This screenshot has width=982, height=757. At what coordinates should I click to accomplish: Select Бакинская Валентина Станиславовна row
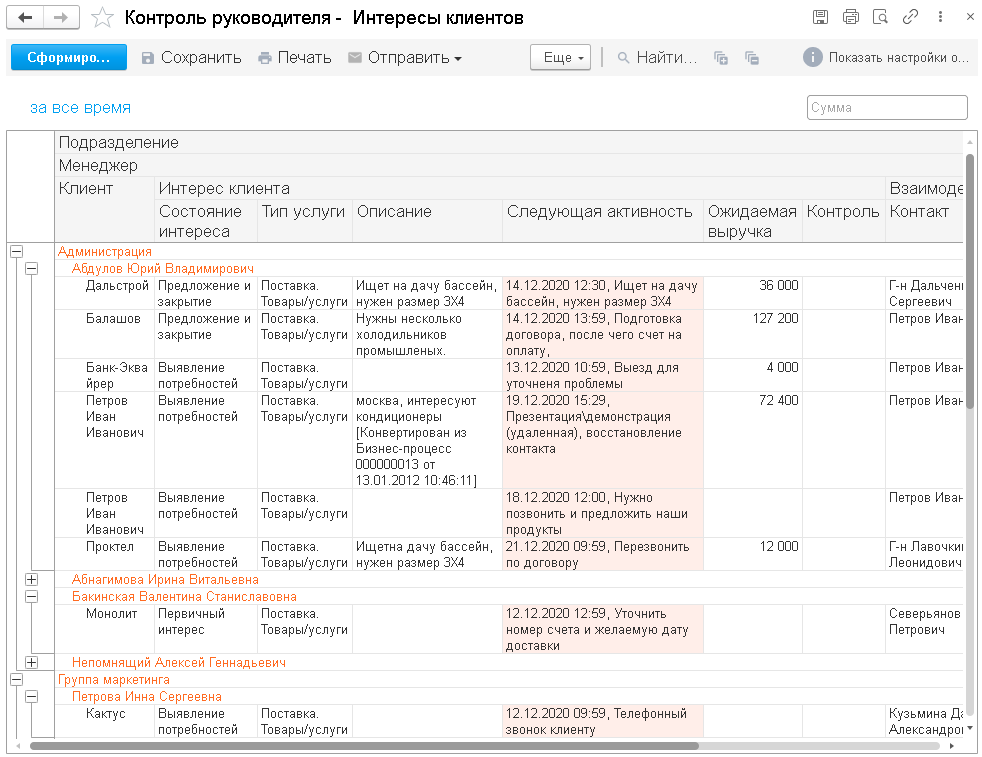[x=509, y=597]
